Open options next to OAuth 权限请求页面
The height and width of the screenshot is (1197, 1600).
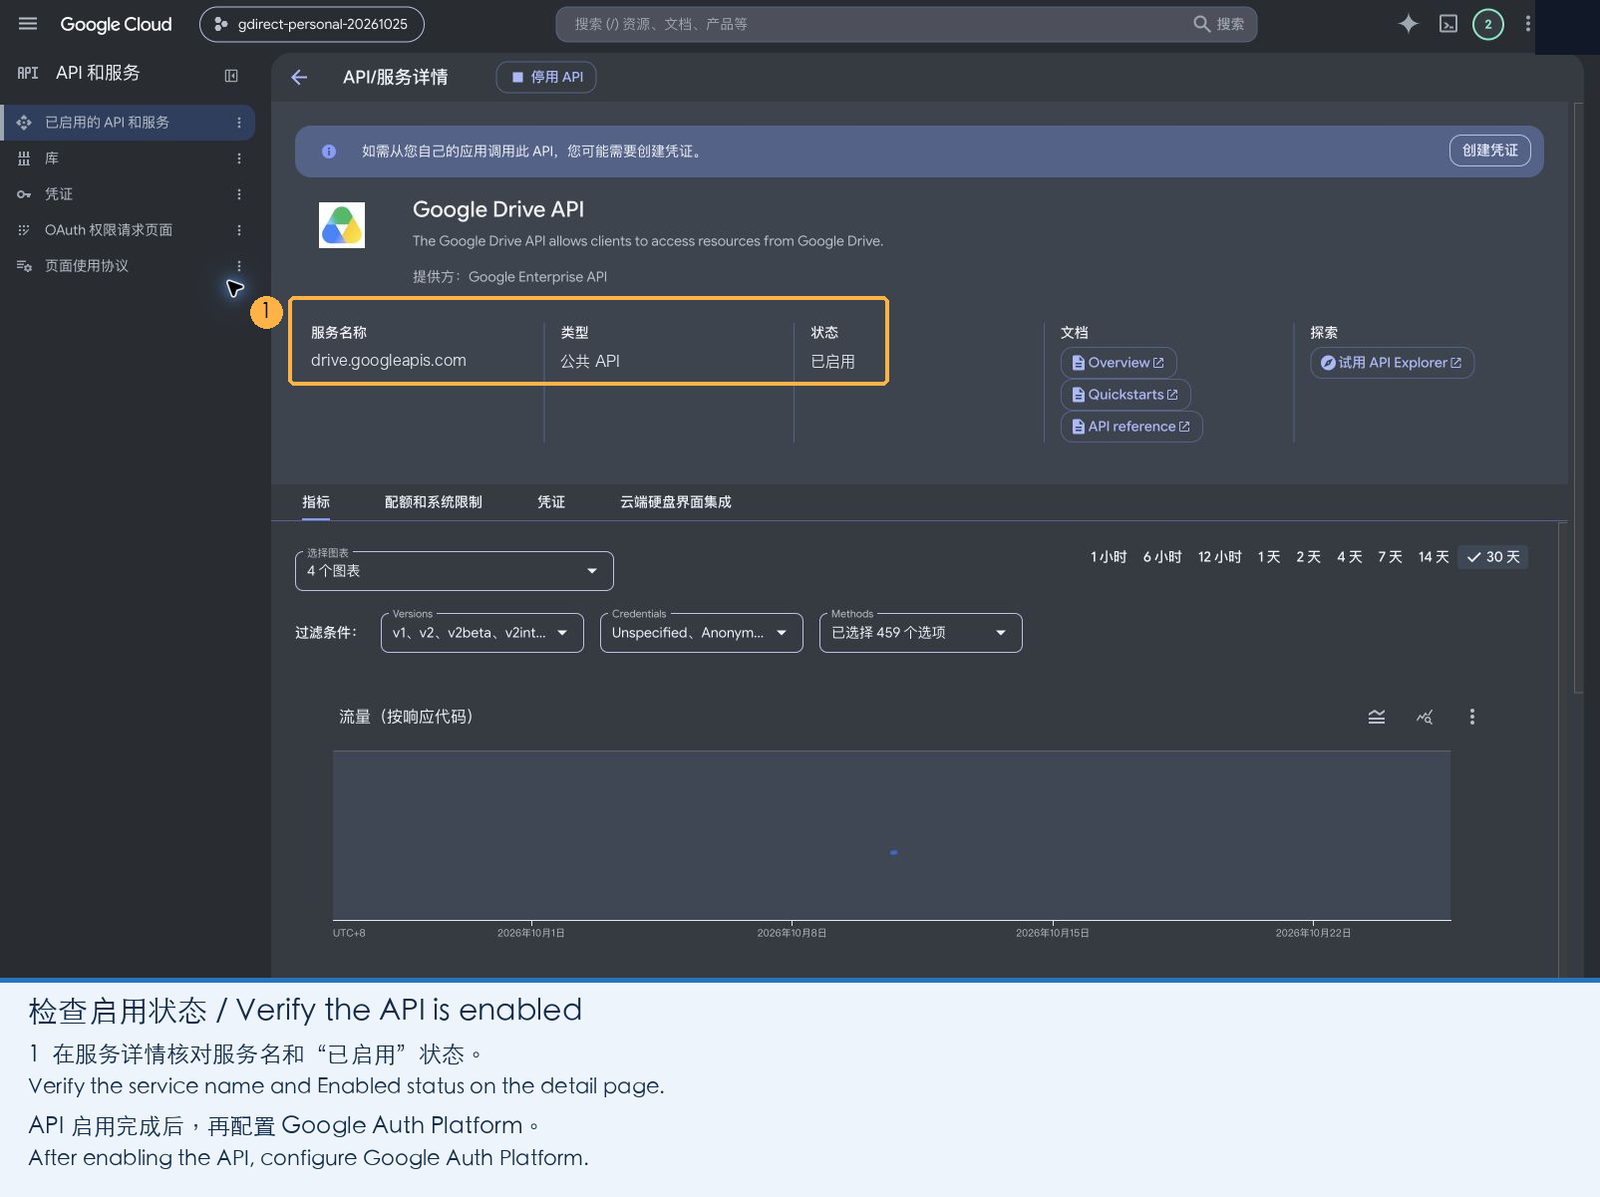(x=239, y=230)
